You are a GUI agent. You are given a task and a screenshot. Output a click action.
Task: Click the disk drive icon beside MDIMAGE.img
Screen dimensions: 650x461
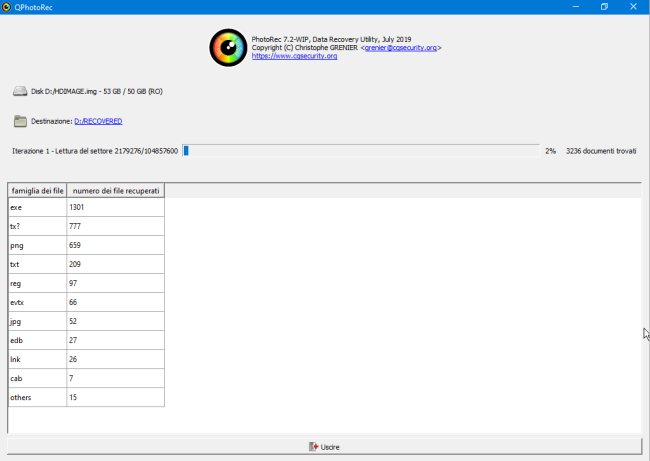tap(20, 91)
